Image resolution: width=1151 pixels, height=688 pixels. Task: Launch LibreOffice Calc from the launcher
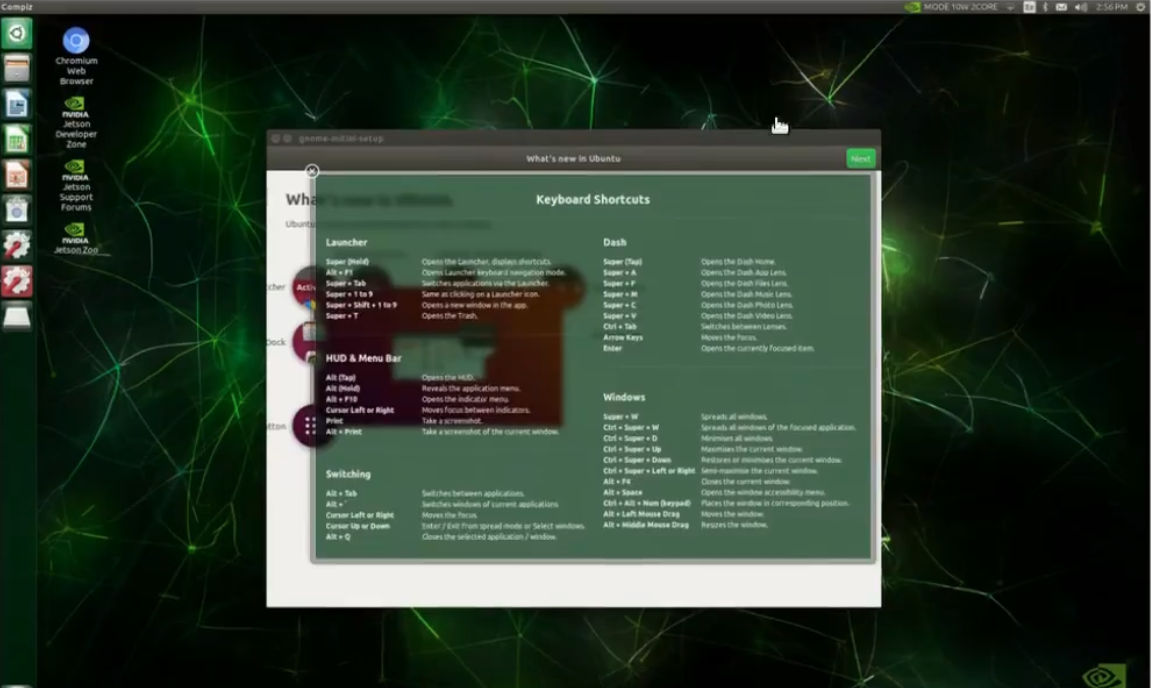click(16, 140)
